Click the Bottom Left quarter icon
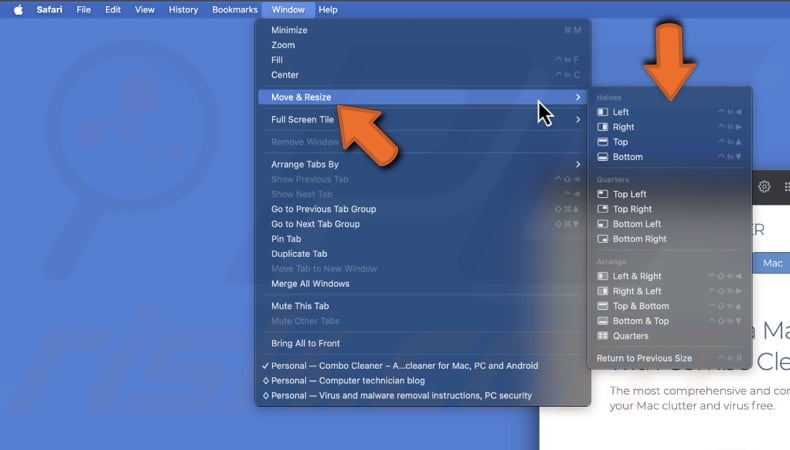Image resolution: width=790 pixels, height=450 pixels. tap(603, 224)
